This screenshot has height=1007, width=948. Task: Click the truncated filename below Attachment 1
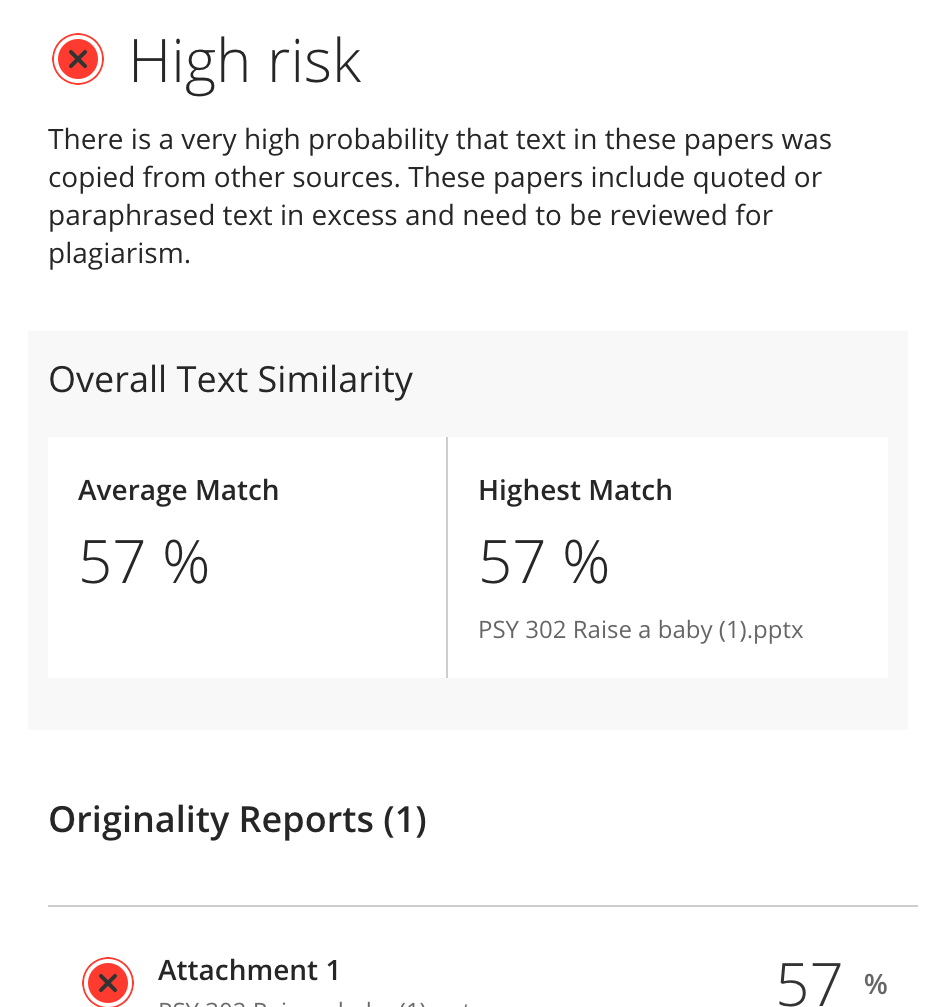(315, 1002)
